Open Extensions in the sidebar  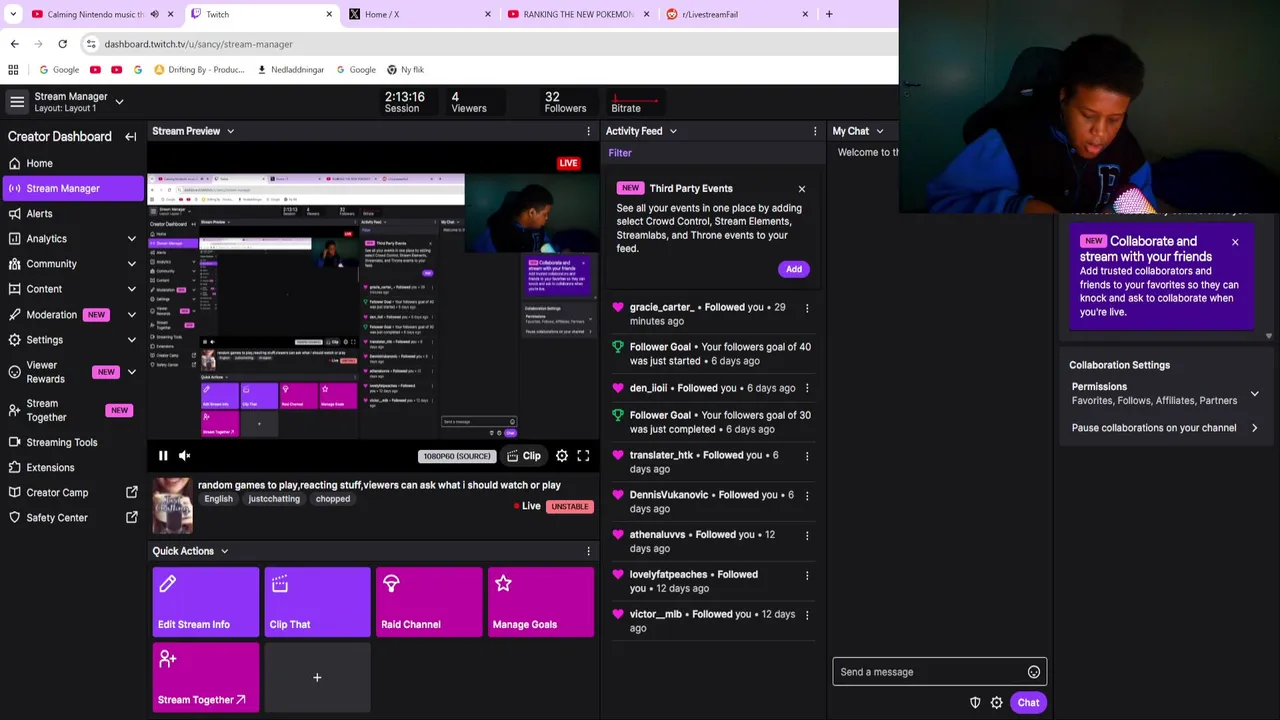pos(72,467)
